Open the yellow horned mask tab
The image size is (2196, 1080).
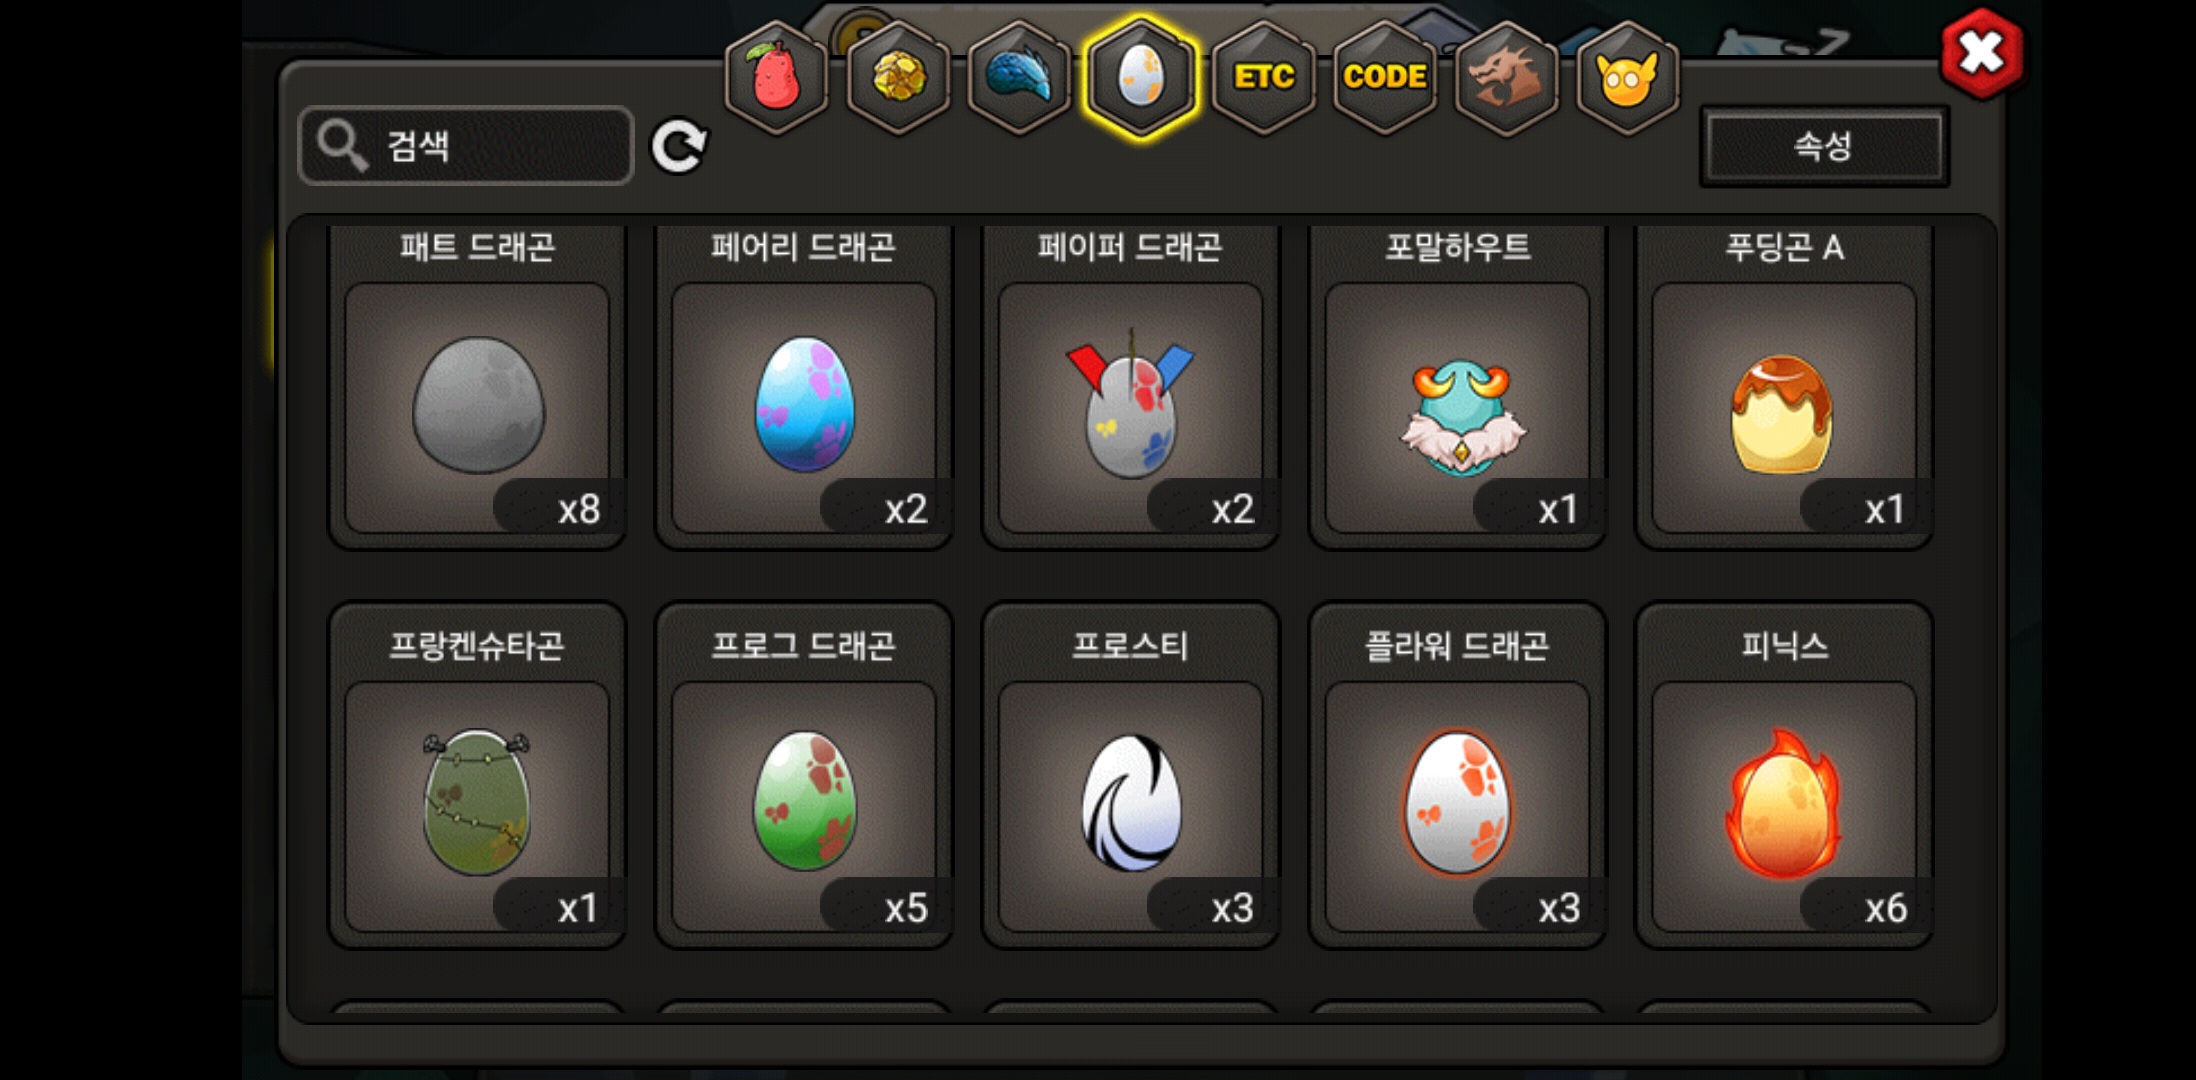(x=1627, y=77)
